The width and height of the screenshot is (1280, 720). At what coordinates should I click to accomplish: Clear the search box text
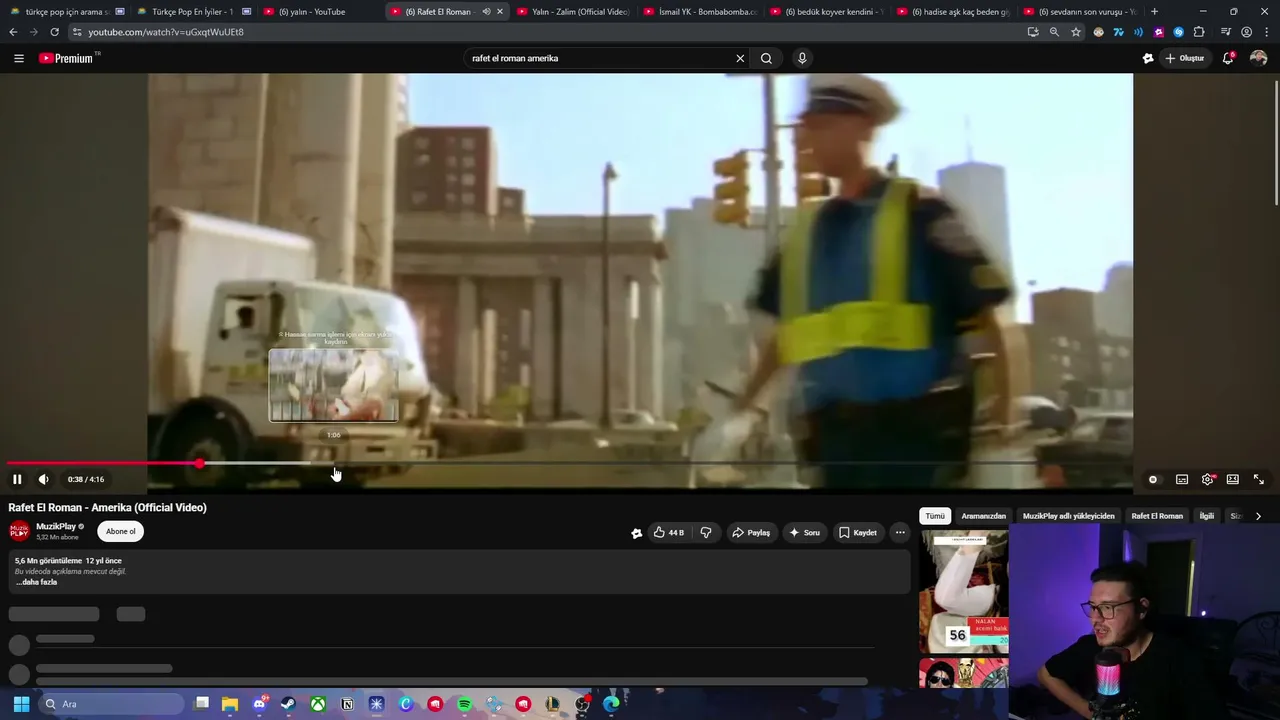(x=740, y=58)
